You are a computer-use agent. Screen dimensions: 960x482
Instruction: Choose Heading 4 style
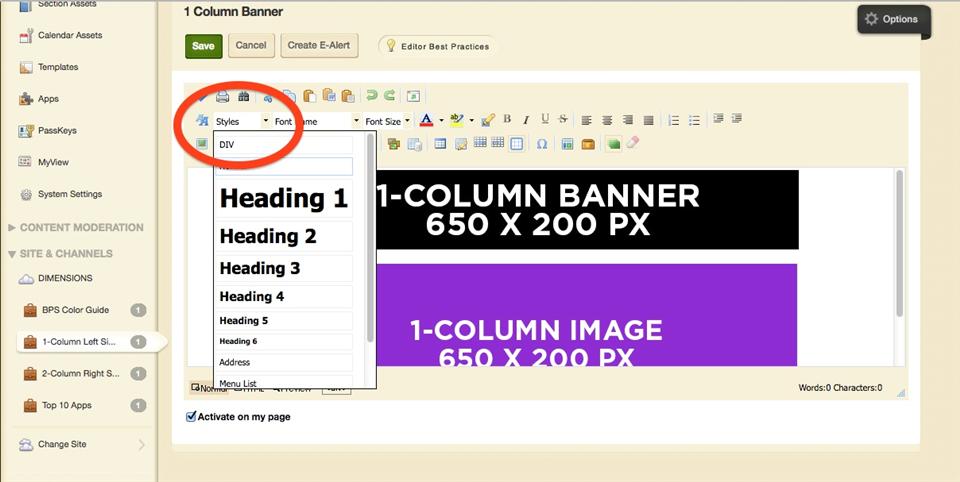click(284, 296)
